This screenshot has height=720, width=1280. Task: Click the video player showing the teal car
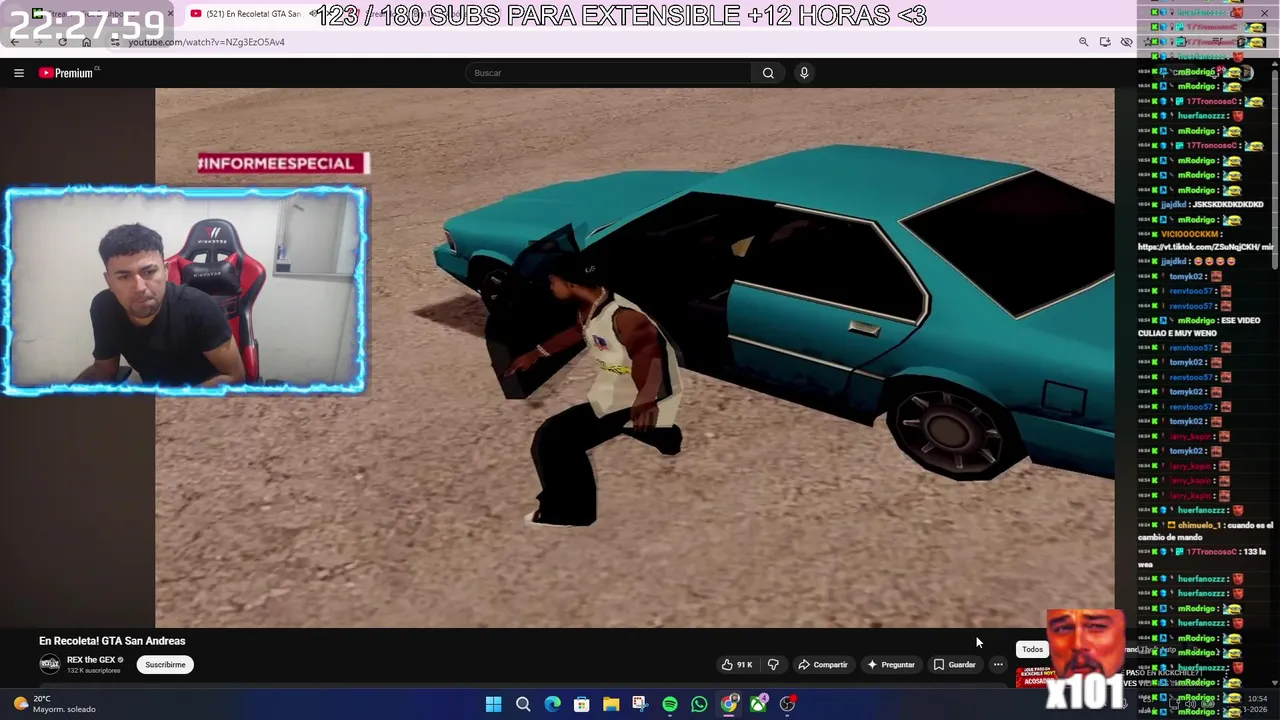point(635,358)
